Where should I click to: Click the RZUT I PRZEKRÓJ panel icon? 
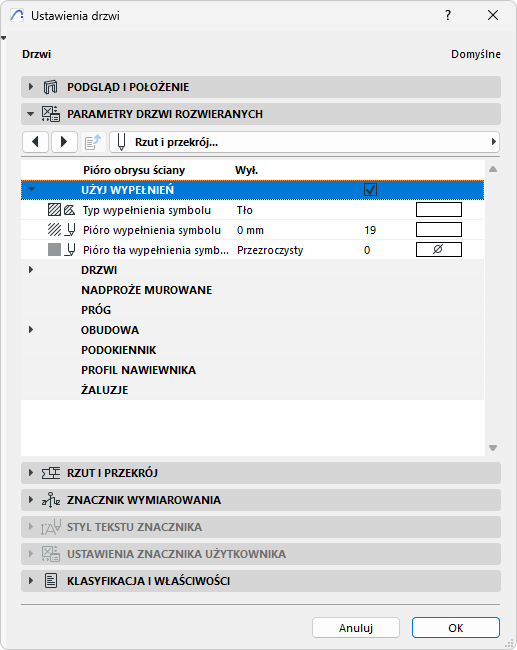tap(51, 473)
